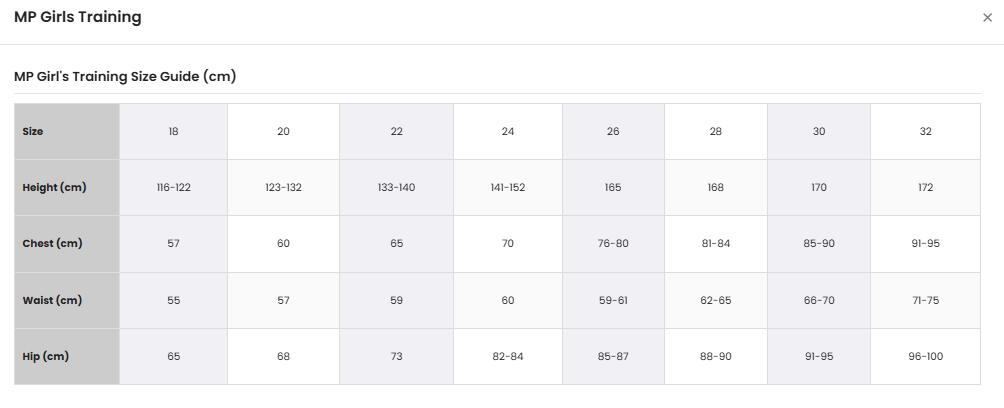Image resolution: width=1004 pixels, height=408 pixels.
Task: Click the MP Girl's Training Size Guide heading
Action: [x=125, y=76]
